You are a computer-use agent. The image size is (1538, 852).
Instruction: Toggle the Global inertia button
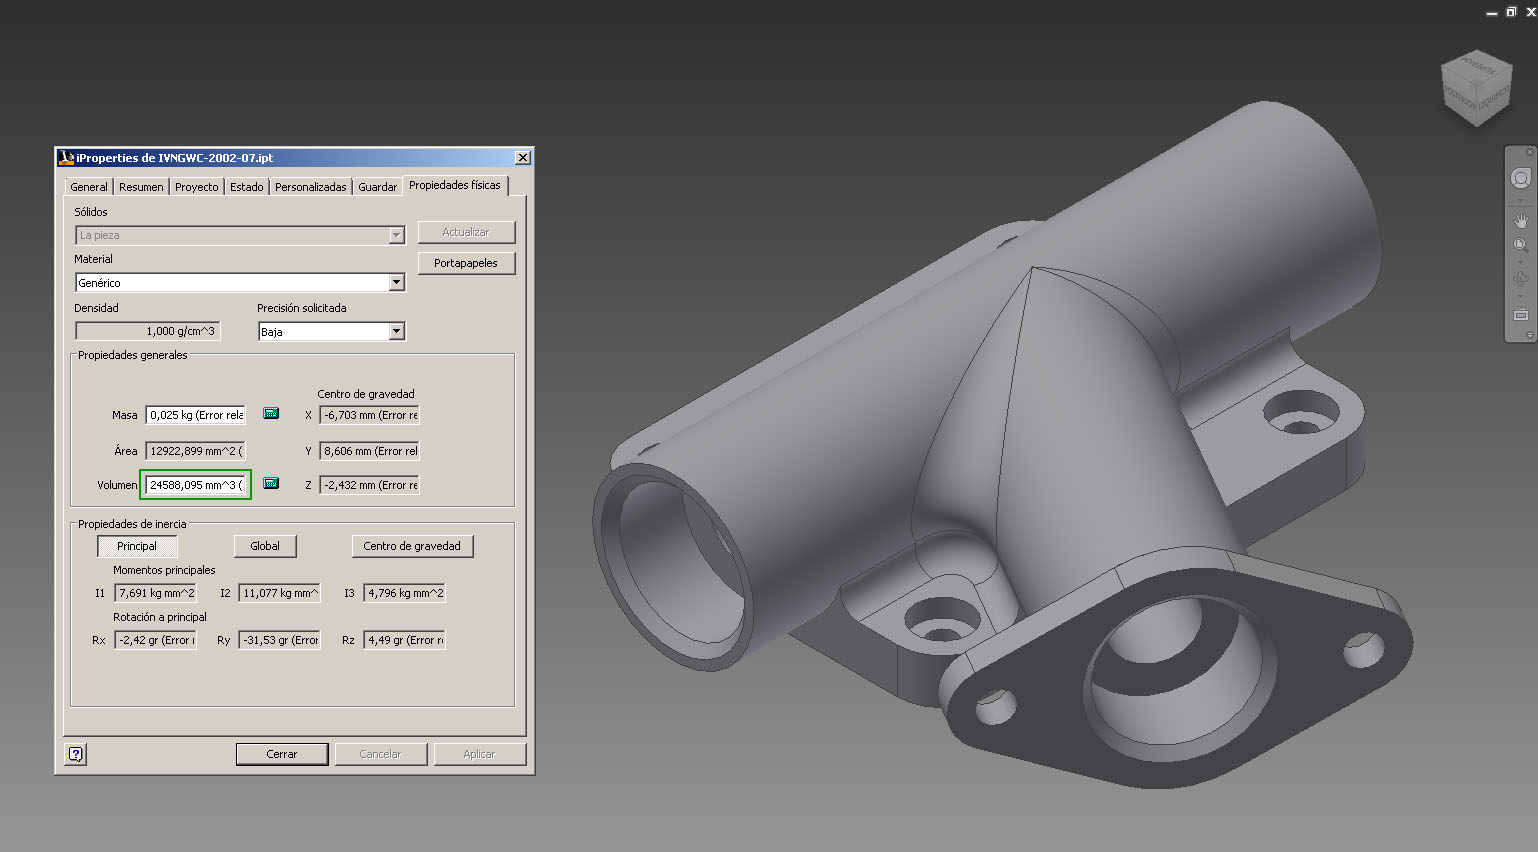[265, 546]
